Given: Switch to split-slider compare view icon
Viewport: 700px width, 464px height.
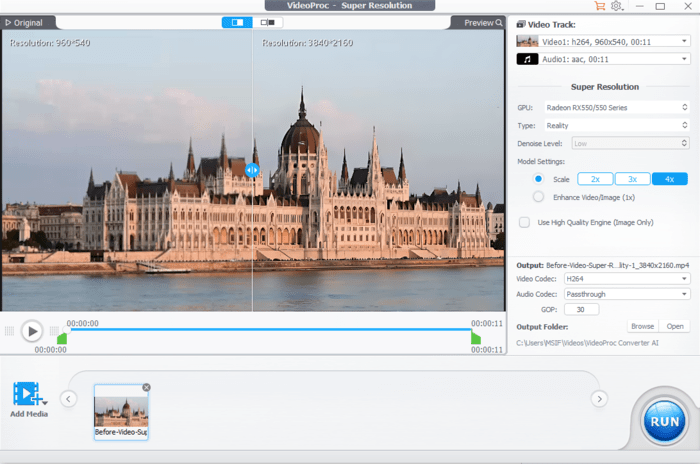Looking at the screenshot, I should (x=237, y=22).
